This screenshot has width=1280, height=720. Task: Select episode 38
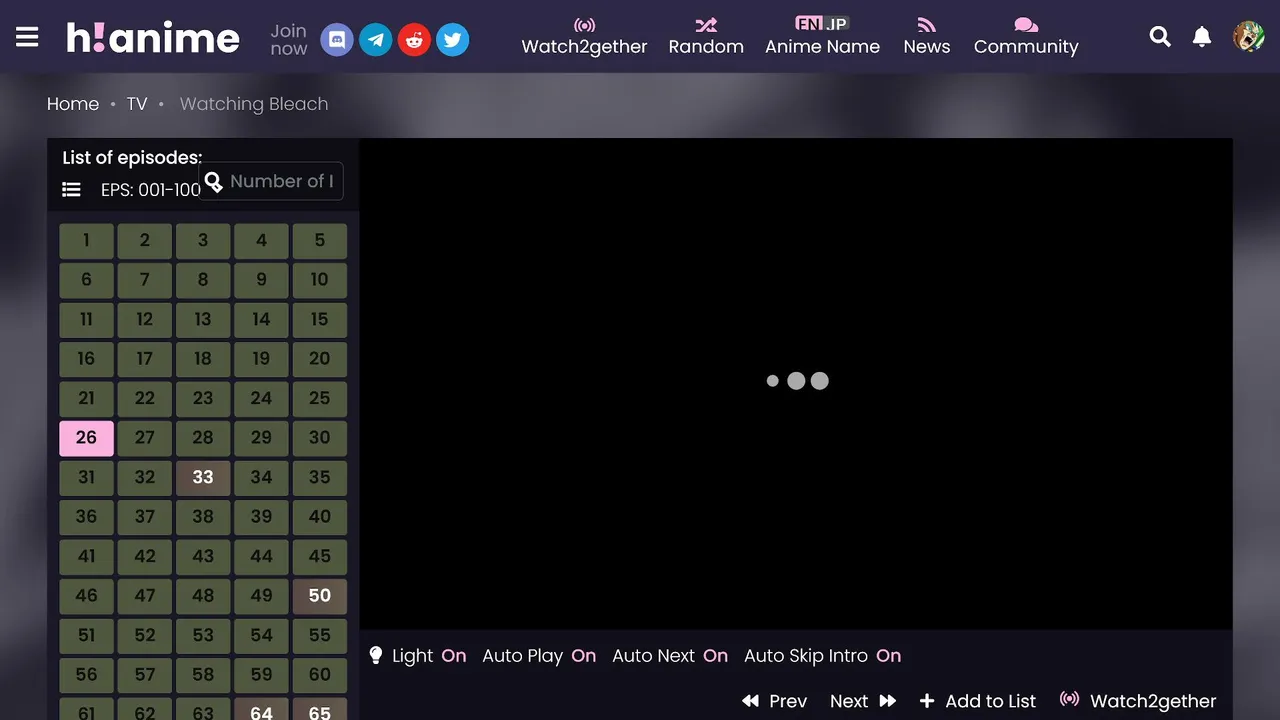pos(203,517)
